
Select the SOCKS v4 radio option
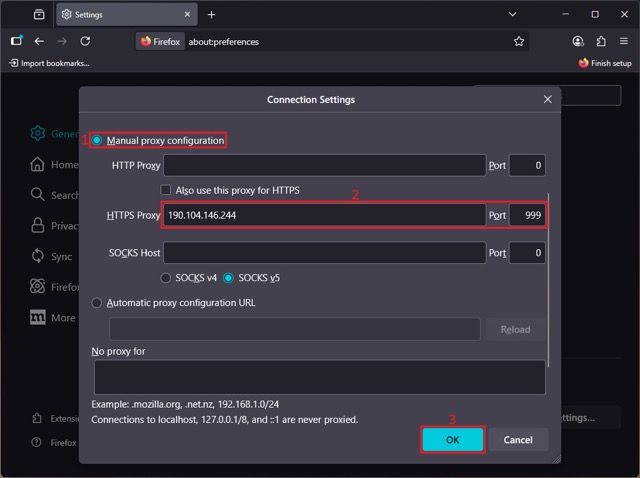point(166,277)
